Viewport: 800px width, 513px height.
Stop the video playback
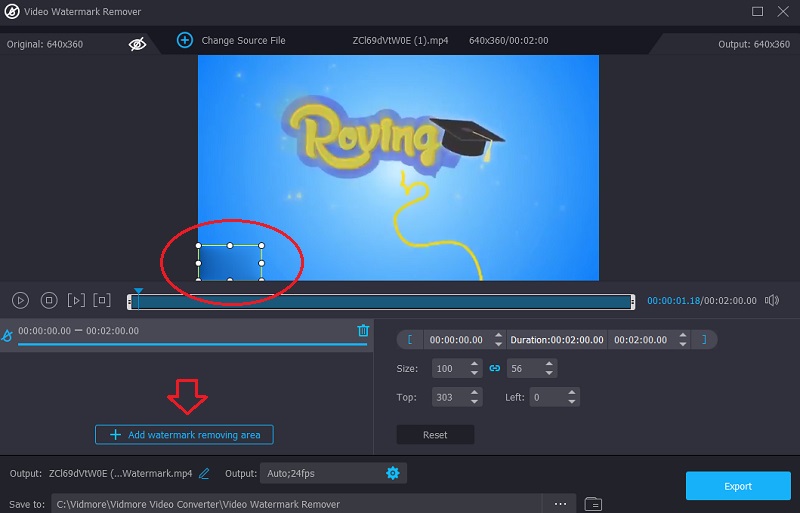click(x=48, y=300)
